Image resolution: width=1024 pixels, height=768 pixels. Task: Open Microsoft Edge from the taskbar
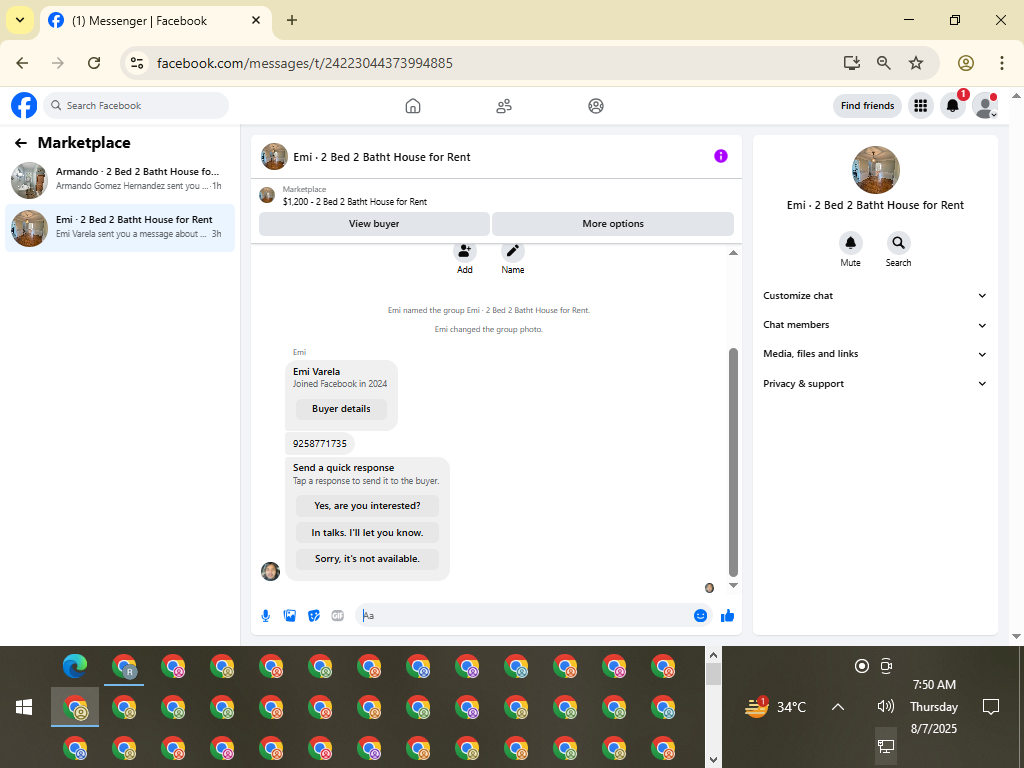tap(75, 666)
